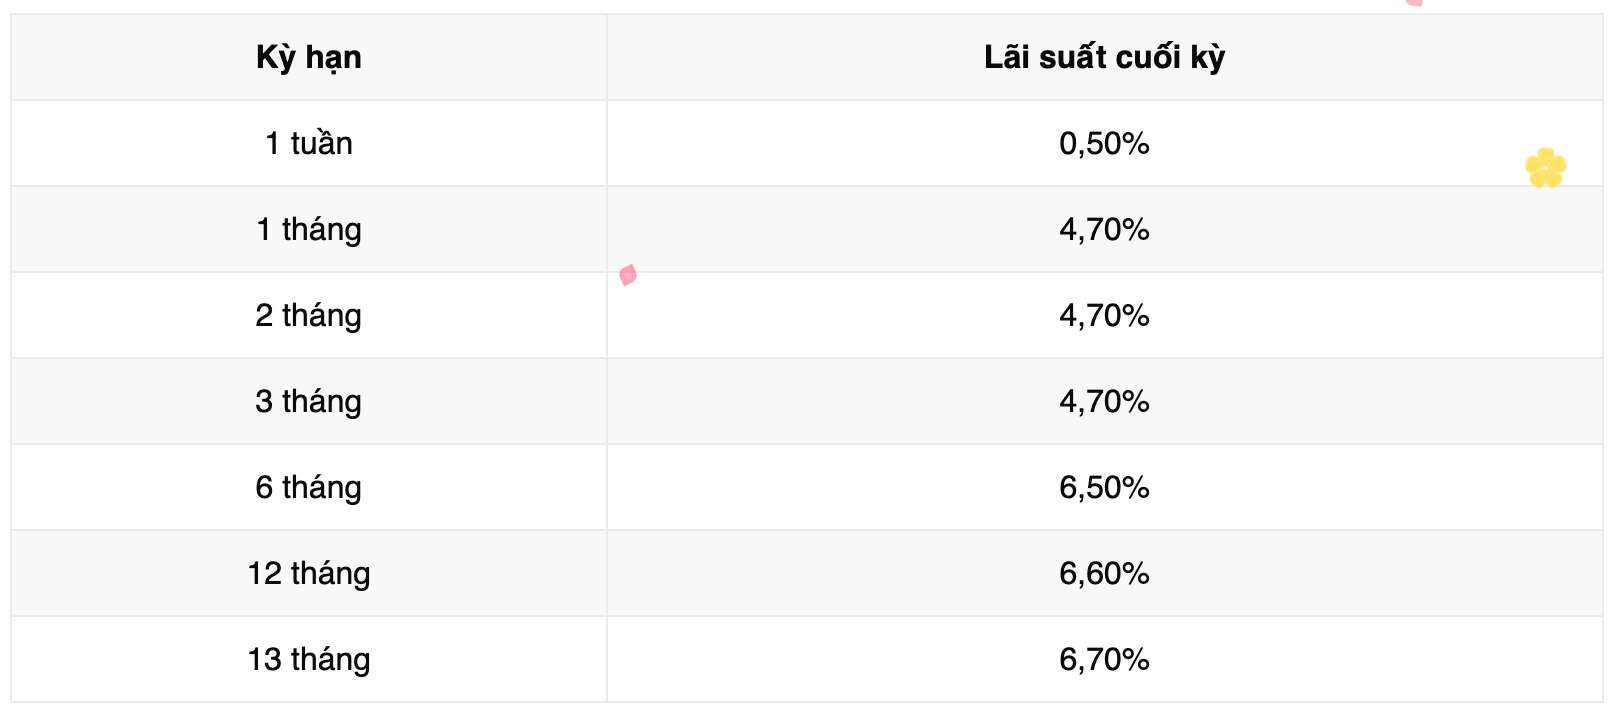Select the "Kỳ hạn" column header
1620x718 pixels.
tap(308, 58)
